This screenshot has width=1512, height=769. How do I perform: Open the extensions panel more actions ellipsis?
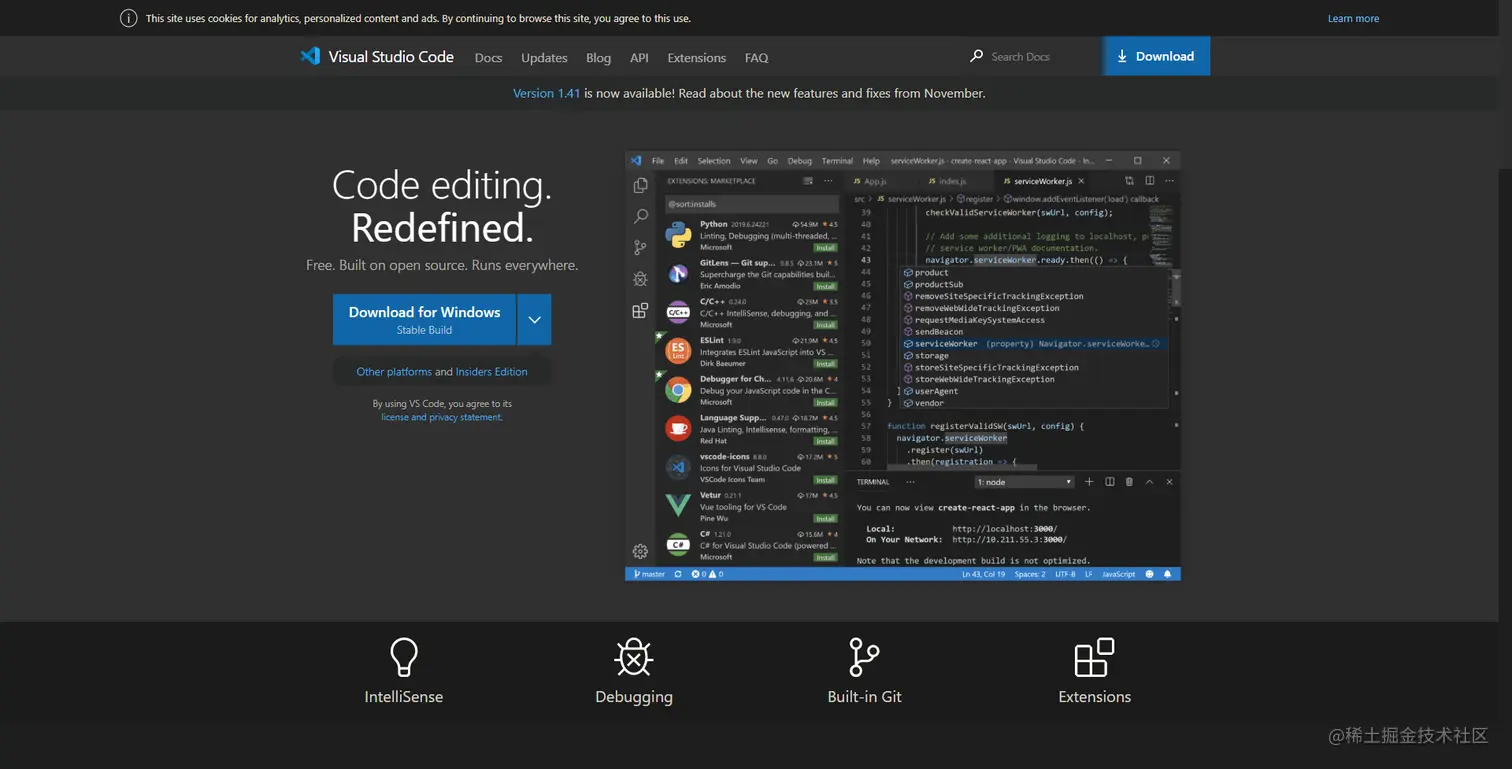(x=828, y=181)
